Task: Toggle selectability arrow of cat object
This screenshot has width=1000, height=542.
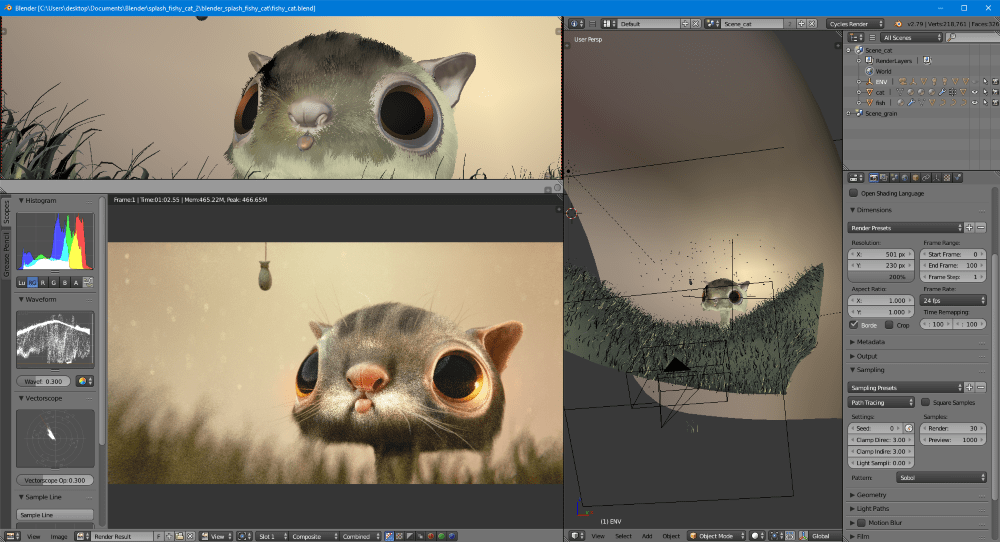Action: (985, 92)
